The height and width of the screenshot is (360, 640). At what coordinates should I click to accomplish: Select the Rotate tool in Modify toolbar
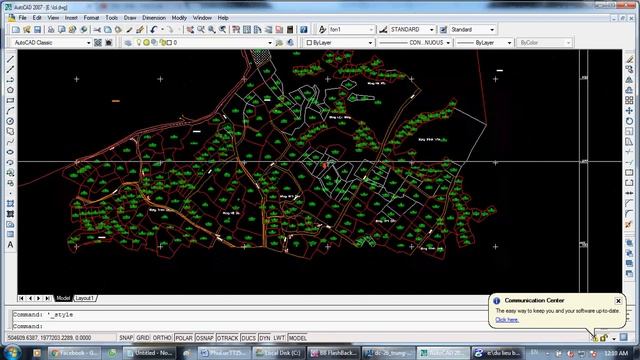pyautogui.click(x=629, y=121)
